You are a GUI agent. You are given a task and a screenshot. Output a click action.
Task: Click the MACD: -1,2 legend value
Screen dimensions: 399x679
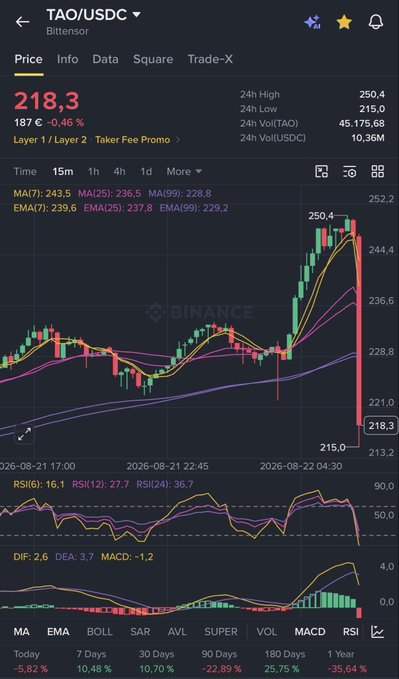(x=127, y=557)
